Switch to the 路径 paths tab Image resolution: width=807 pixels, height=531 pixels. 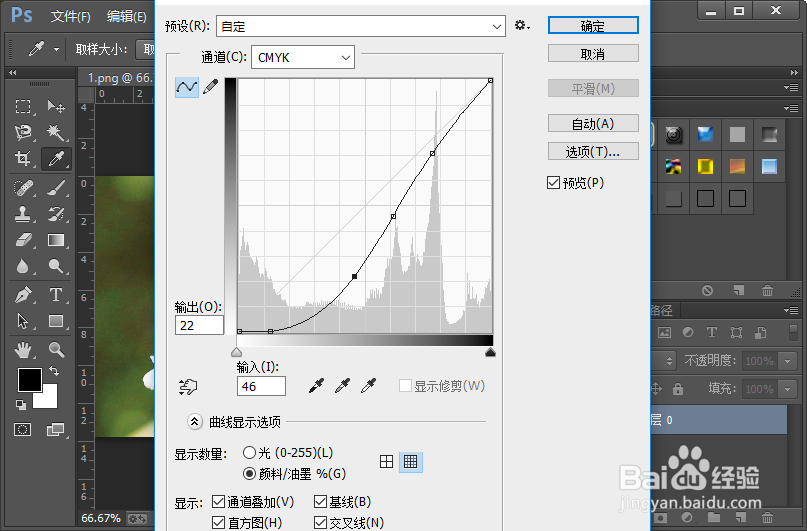click(661, 310)
